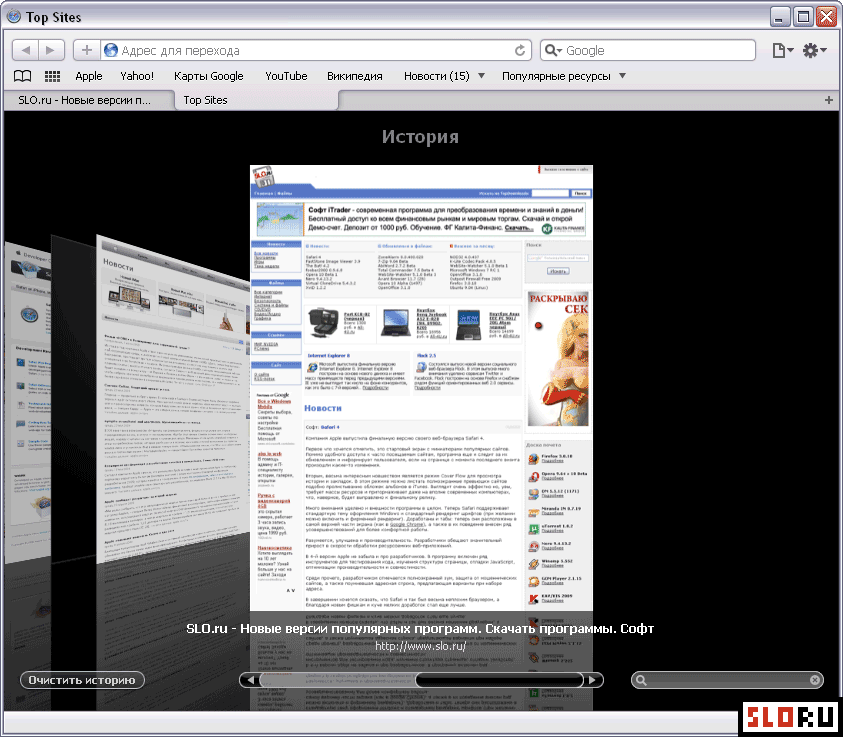Open a new tab with plus icon
Screen dimensions: 843x737
point(828,100)
